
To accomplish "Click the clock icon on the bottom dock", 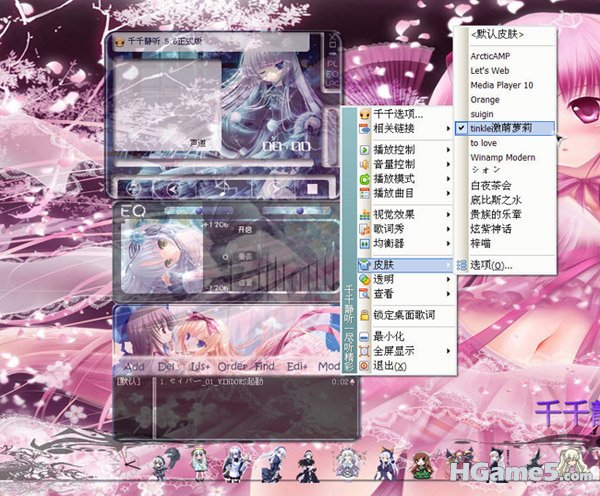I will tap(130, 464).
